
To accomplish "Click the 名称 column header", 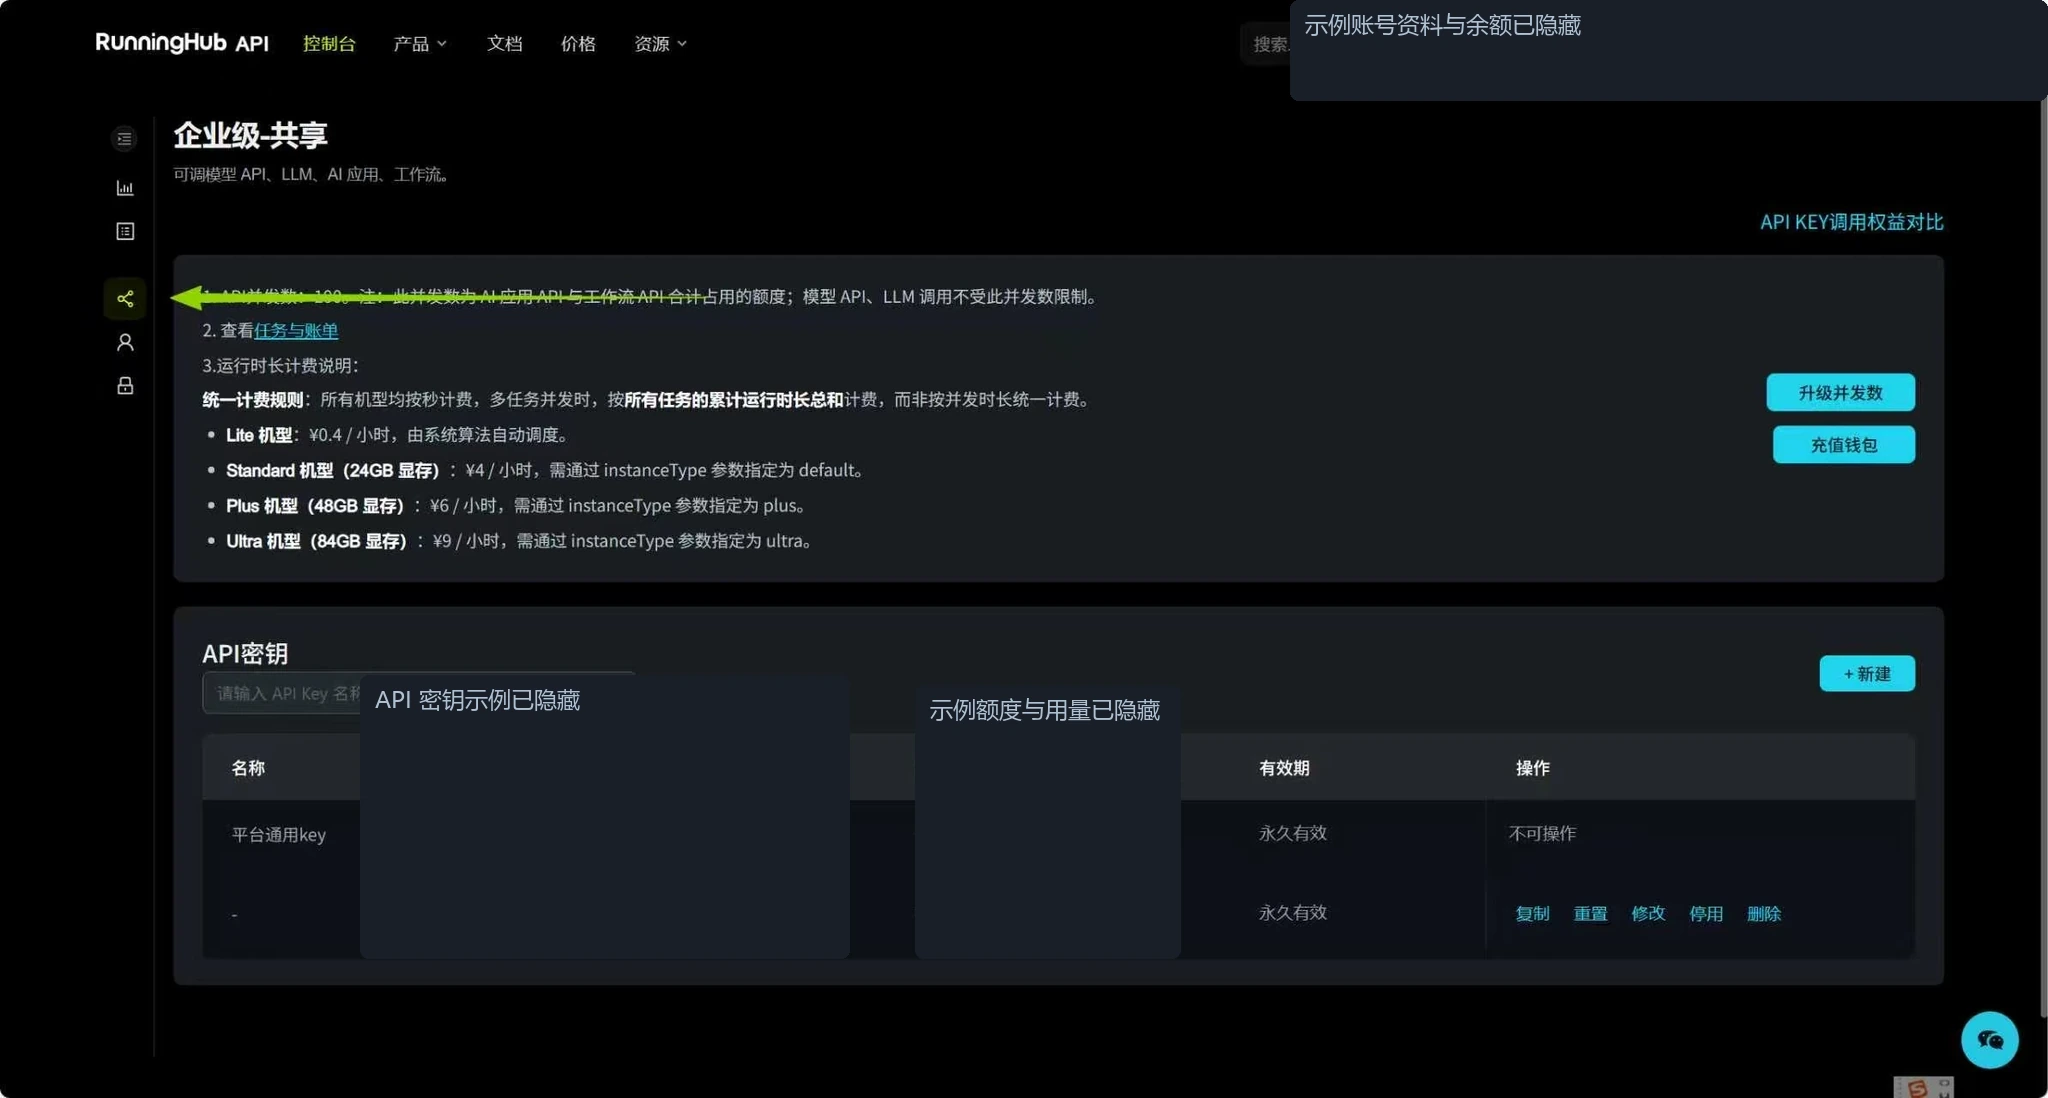I will click(248, 768).
